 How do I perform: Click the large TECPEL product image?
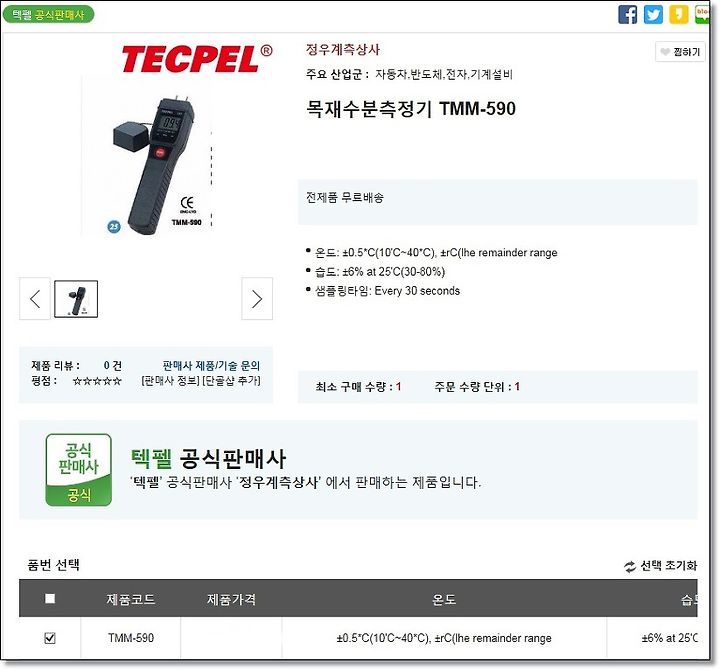(x=149, y=156)
